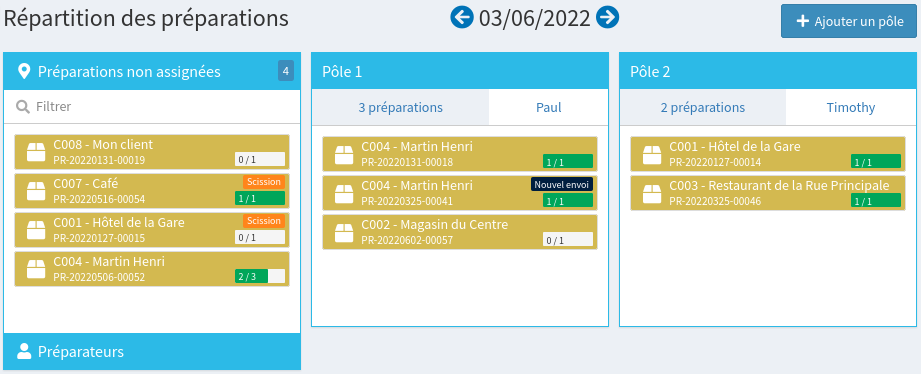Viewport: 921px width, 374px height.
Task: Click the box icon of C007 - Café
Action: coord(36,191)
